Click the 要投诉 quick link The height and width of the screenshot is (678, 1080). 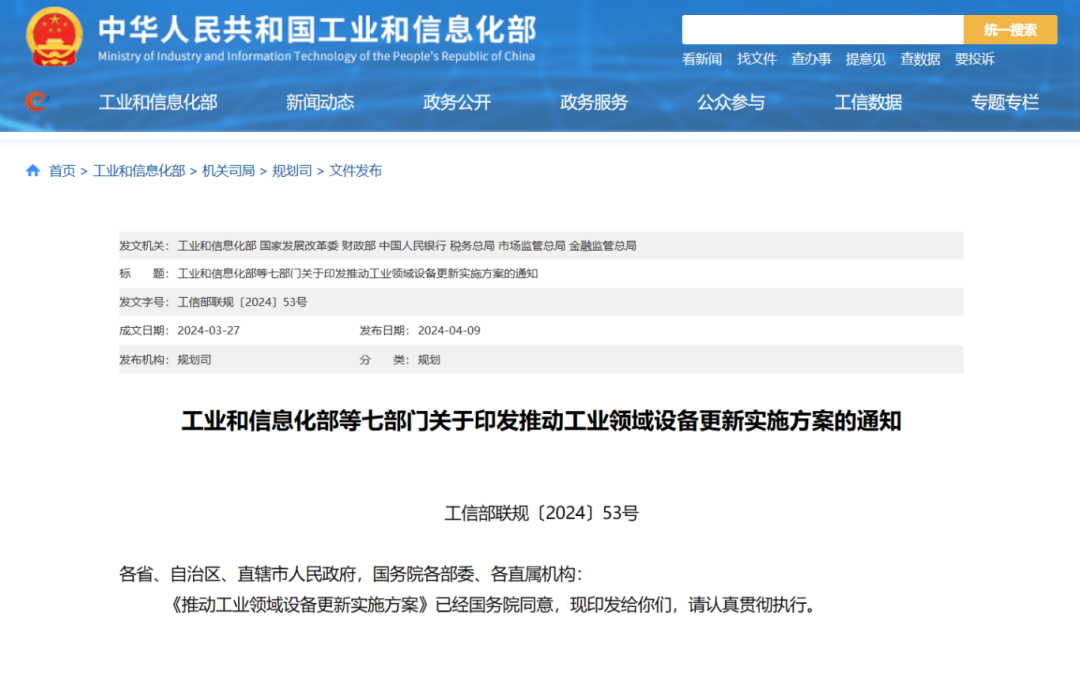tap(974, 59)
